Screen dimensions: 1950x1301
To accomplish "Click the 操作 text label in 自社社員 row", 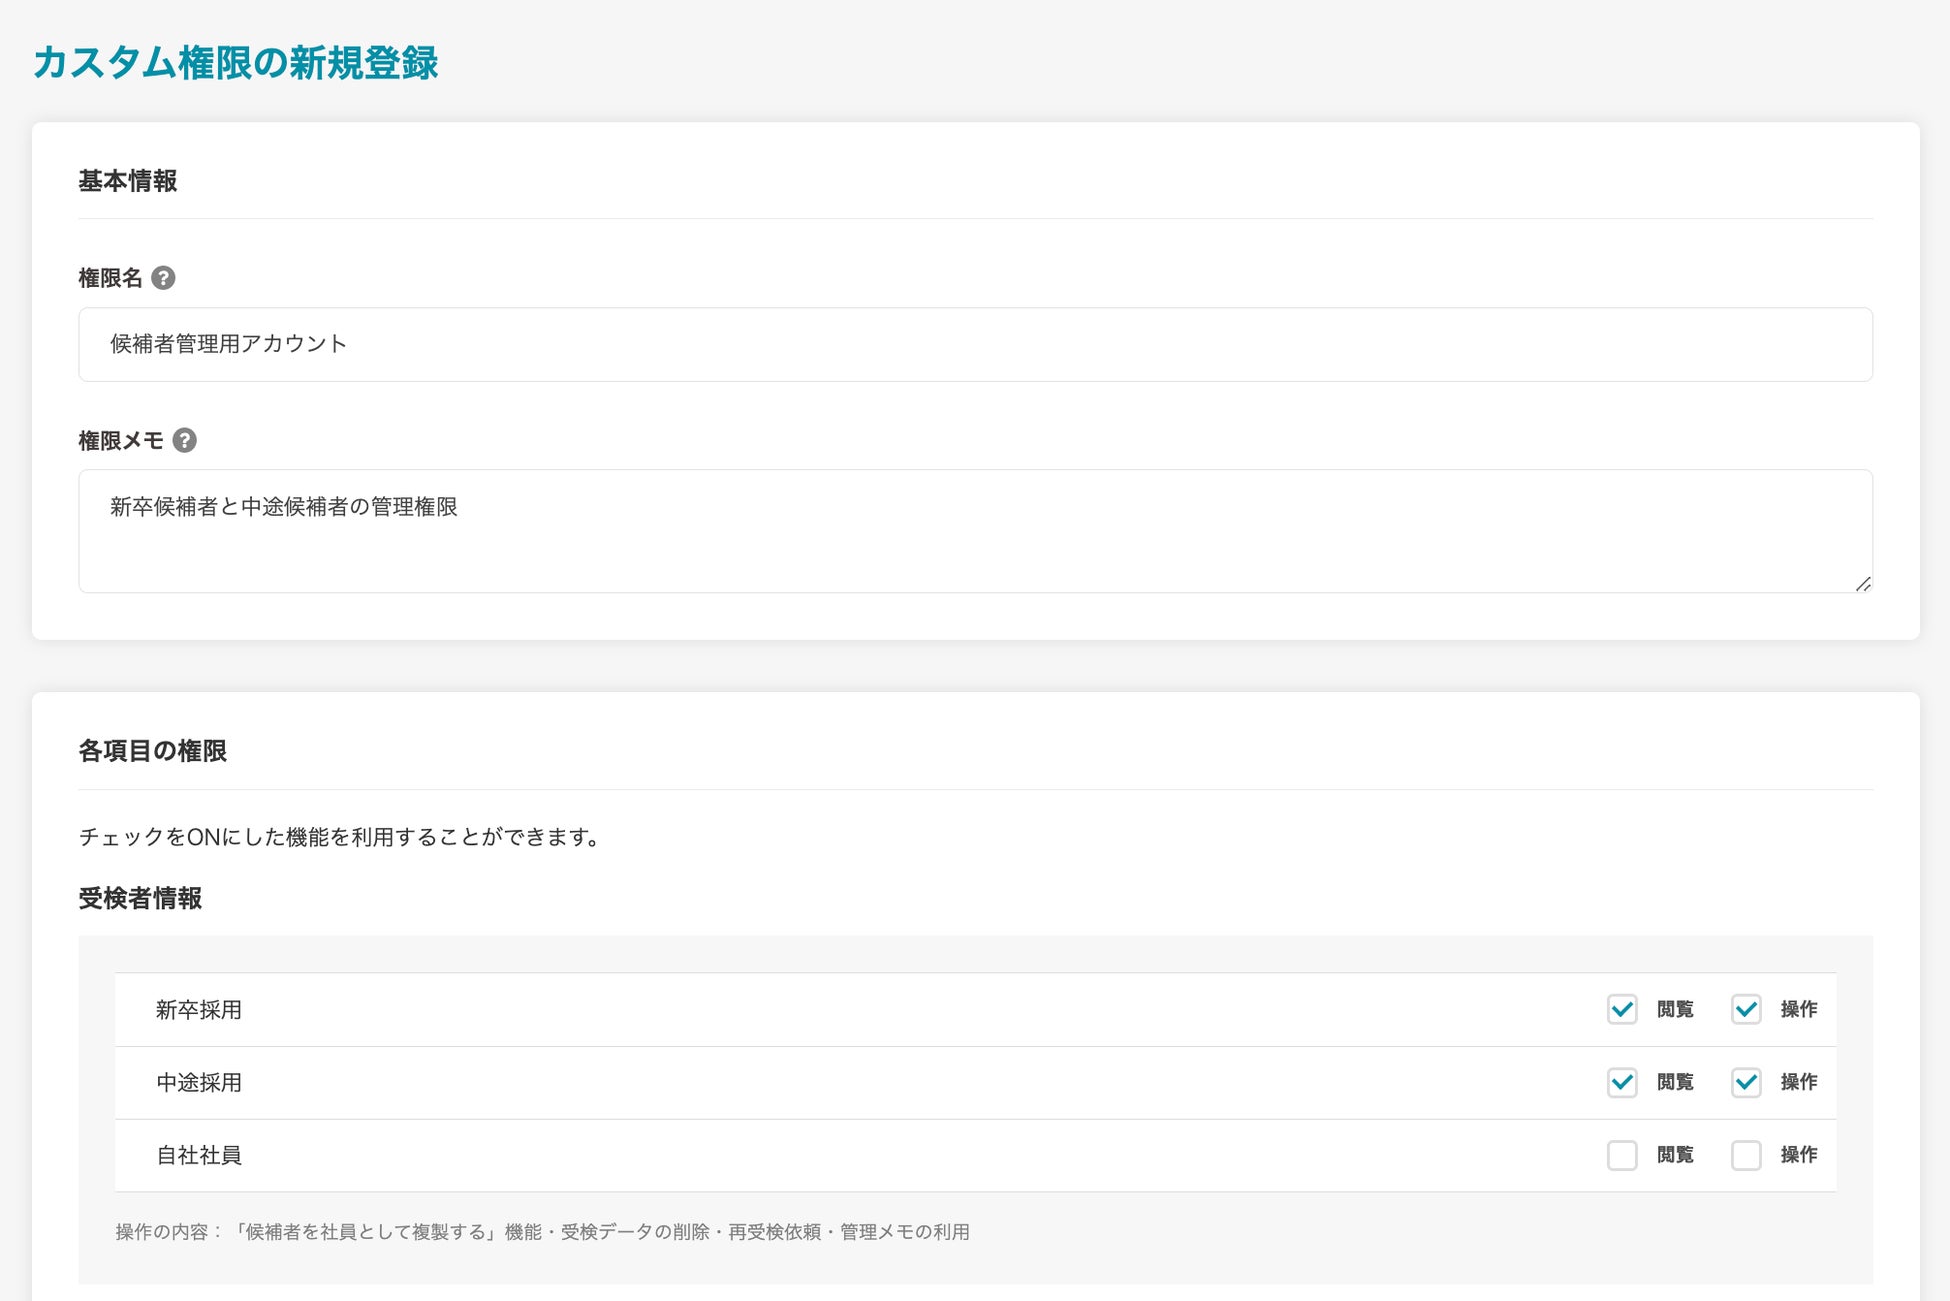I will click(1798, 1155).
